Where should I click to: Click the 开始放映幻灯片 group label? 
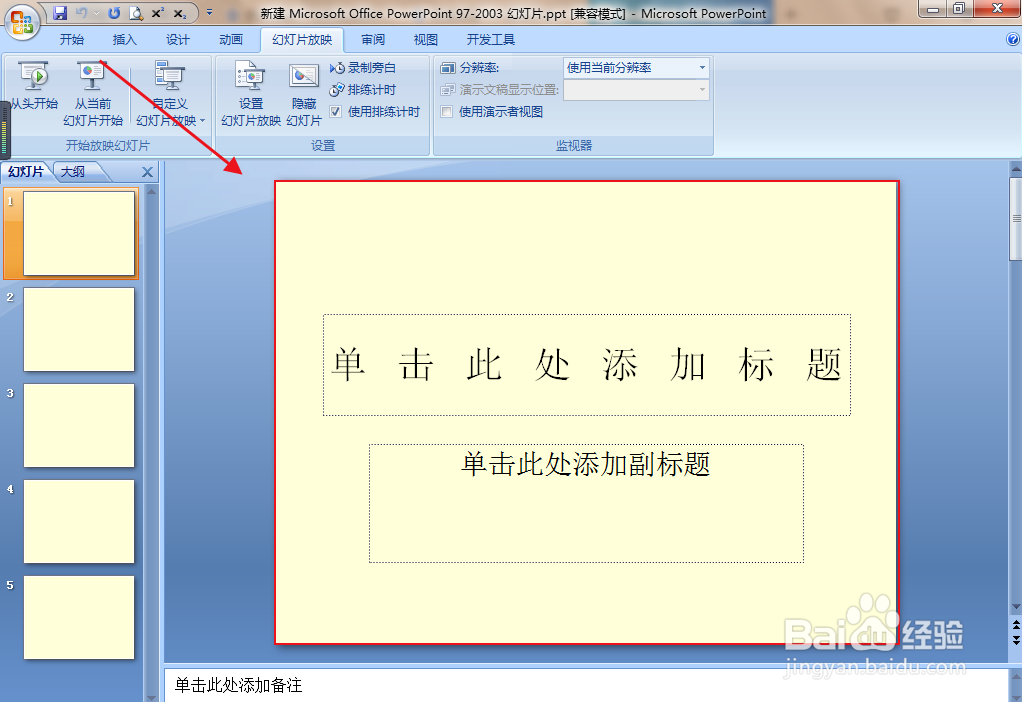108,145
